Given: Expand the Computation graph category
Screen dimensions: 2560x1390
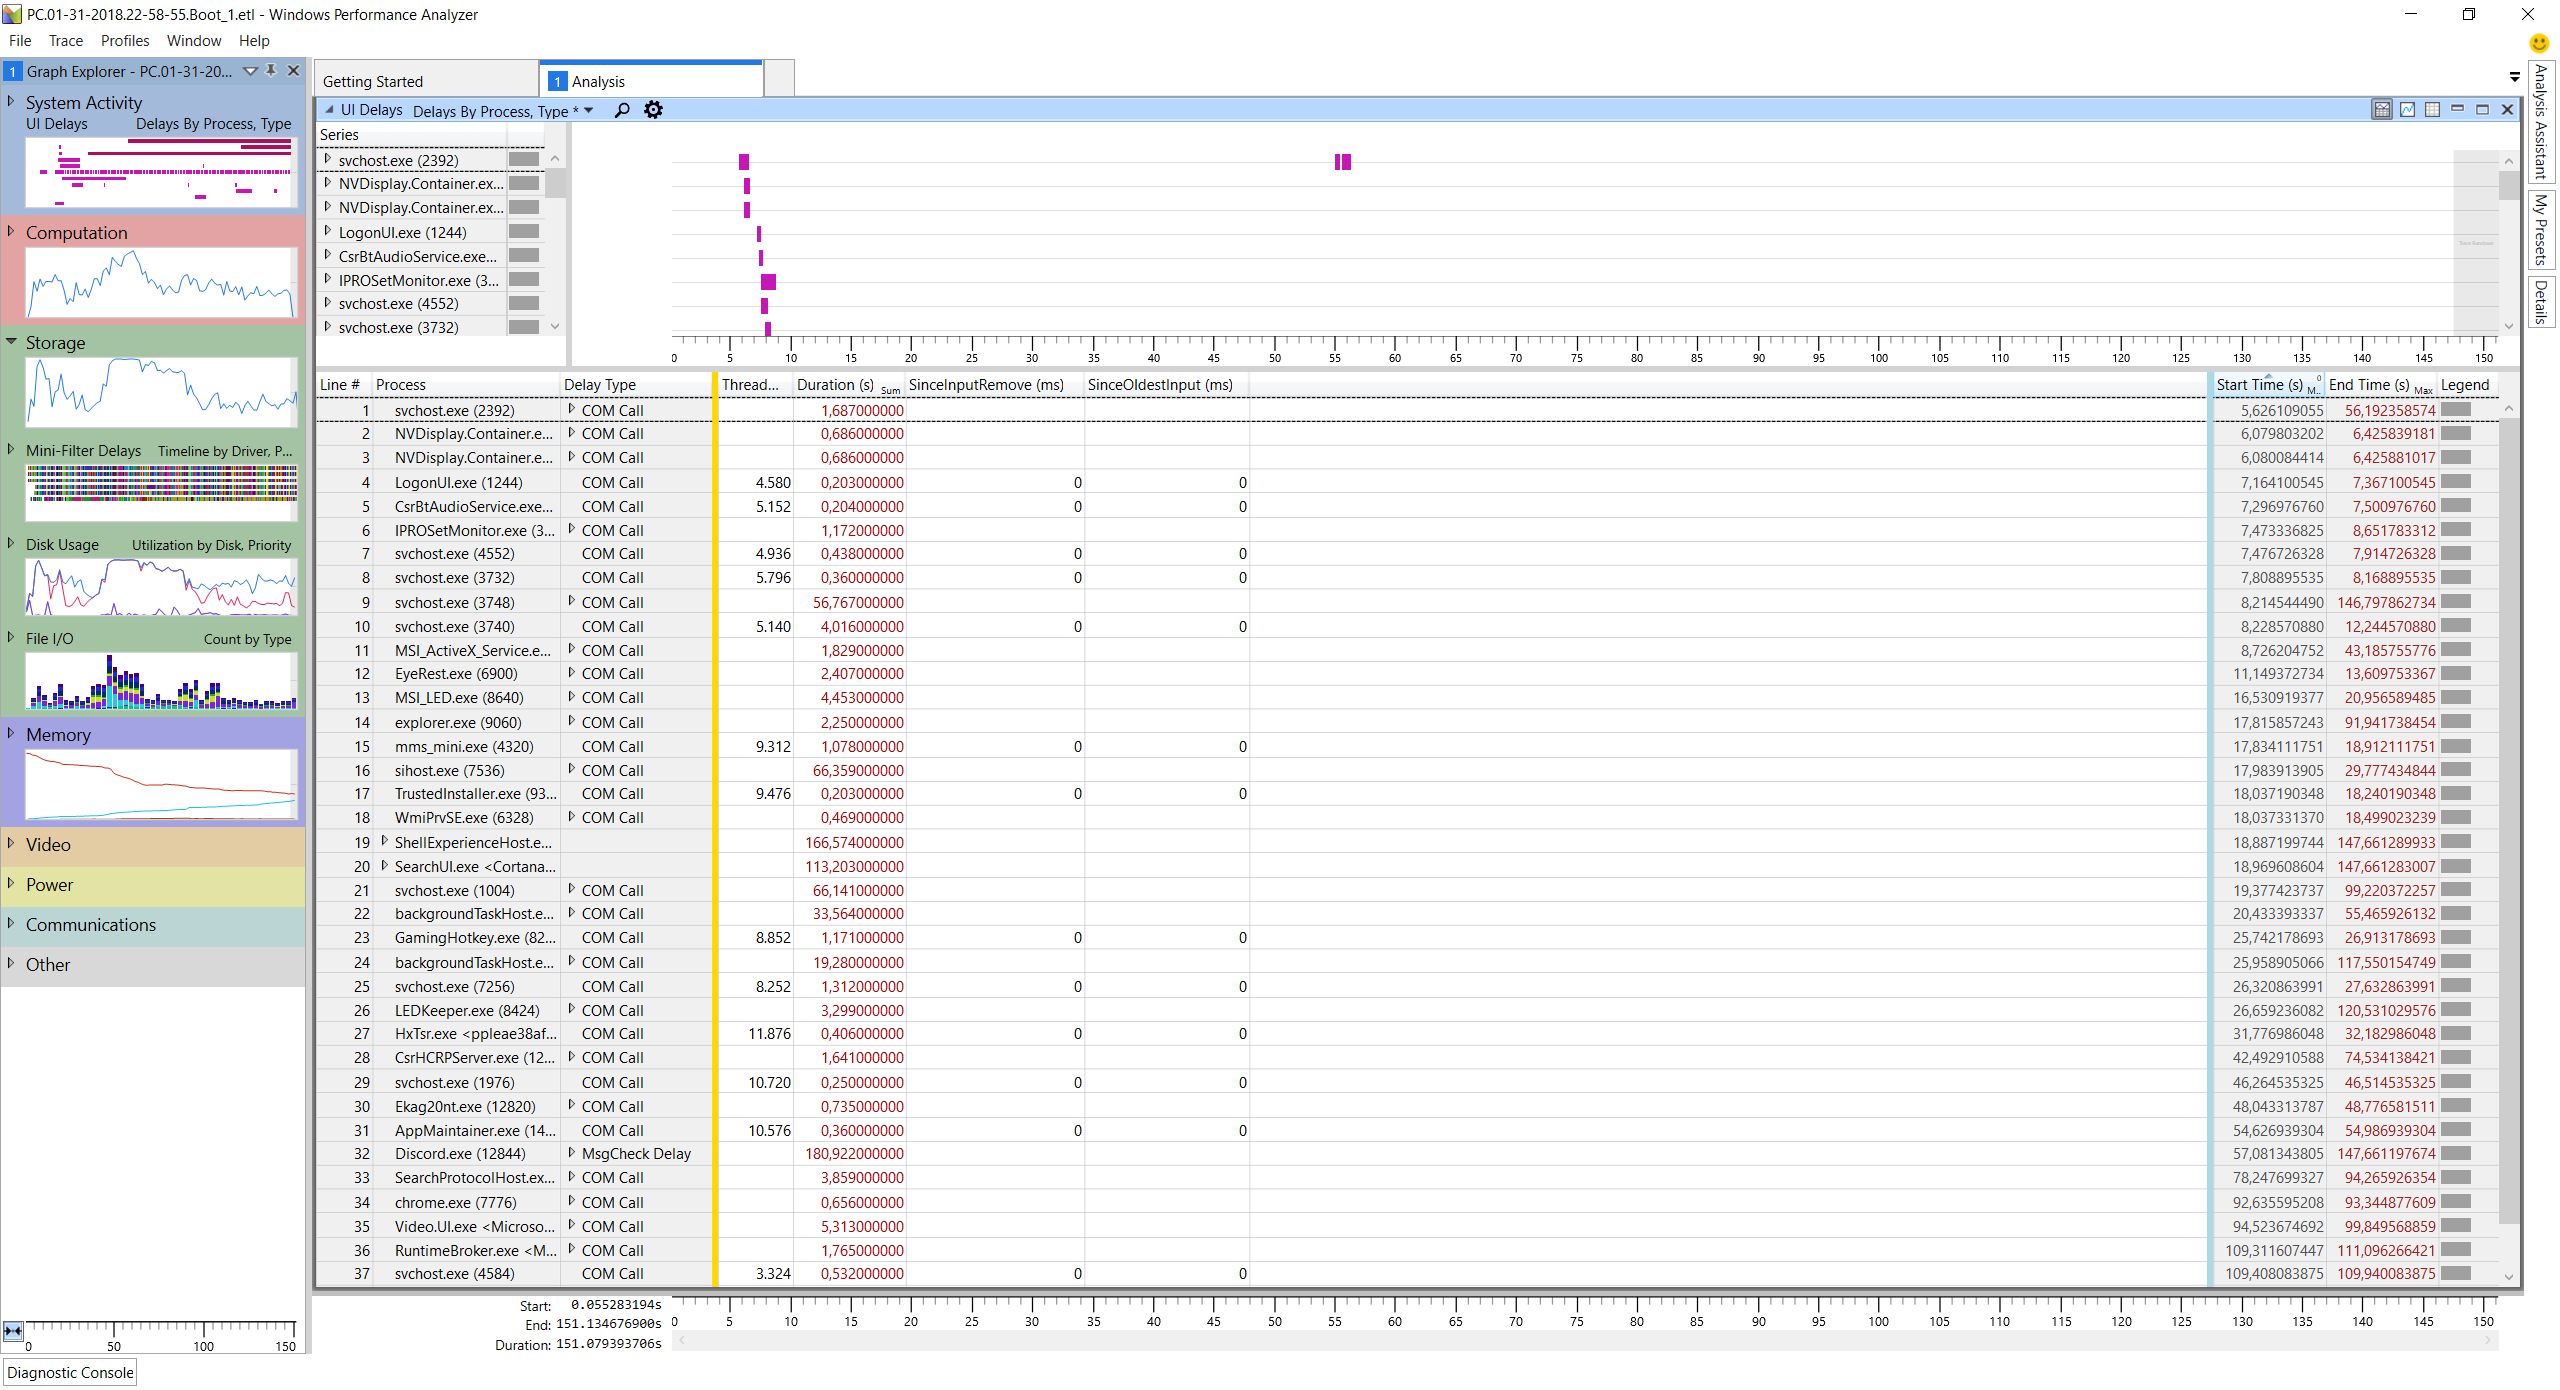Looking at the screenshot, I should [11, 232].
